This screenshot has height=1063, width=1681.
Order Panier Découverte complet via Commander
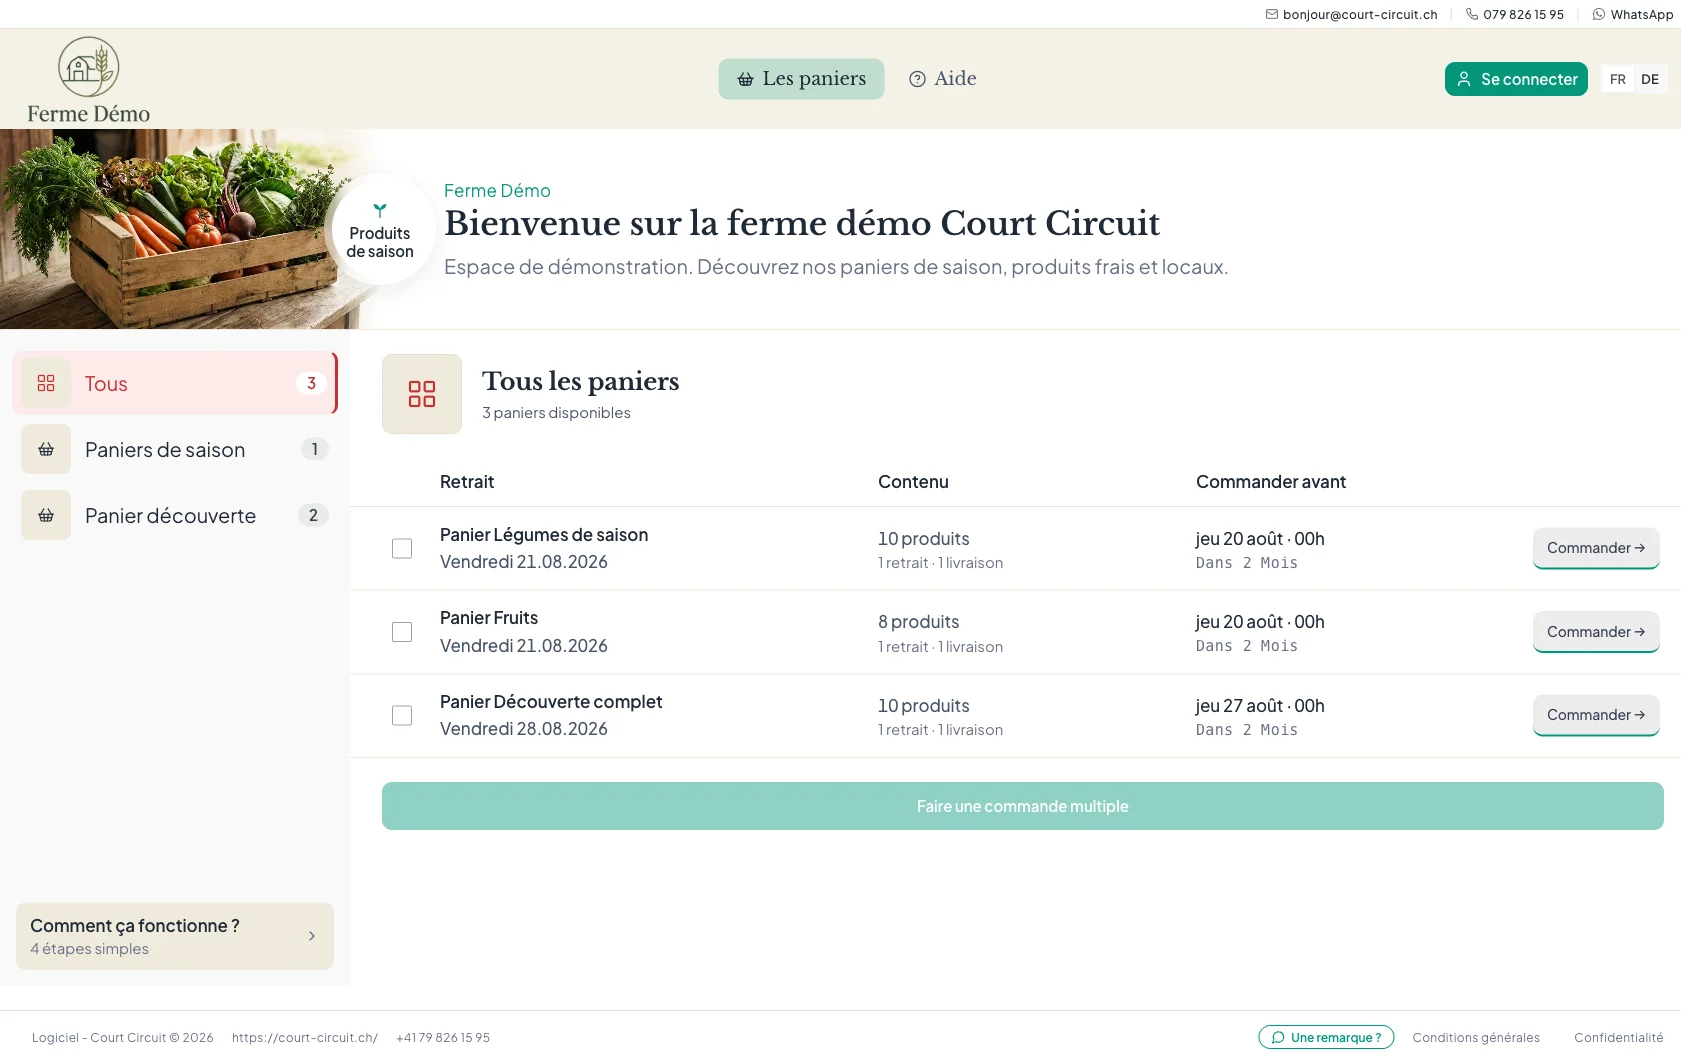click(1596, 715)
